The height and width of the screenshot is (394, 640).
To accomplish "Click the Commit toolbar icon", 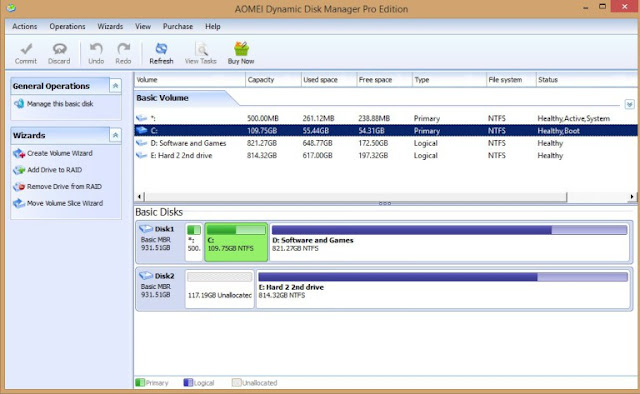I will [26, 49].
